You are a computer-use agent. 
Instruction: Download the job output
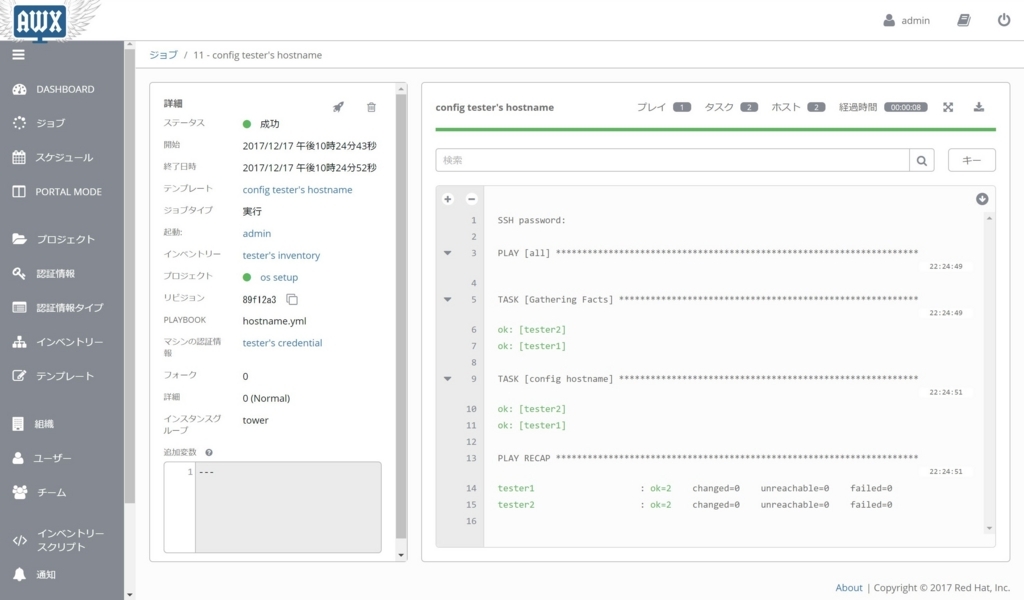pyautogui.click(x=978, y=107)
